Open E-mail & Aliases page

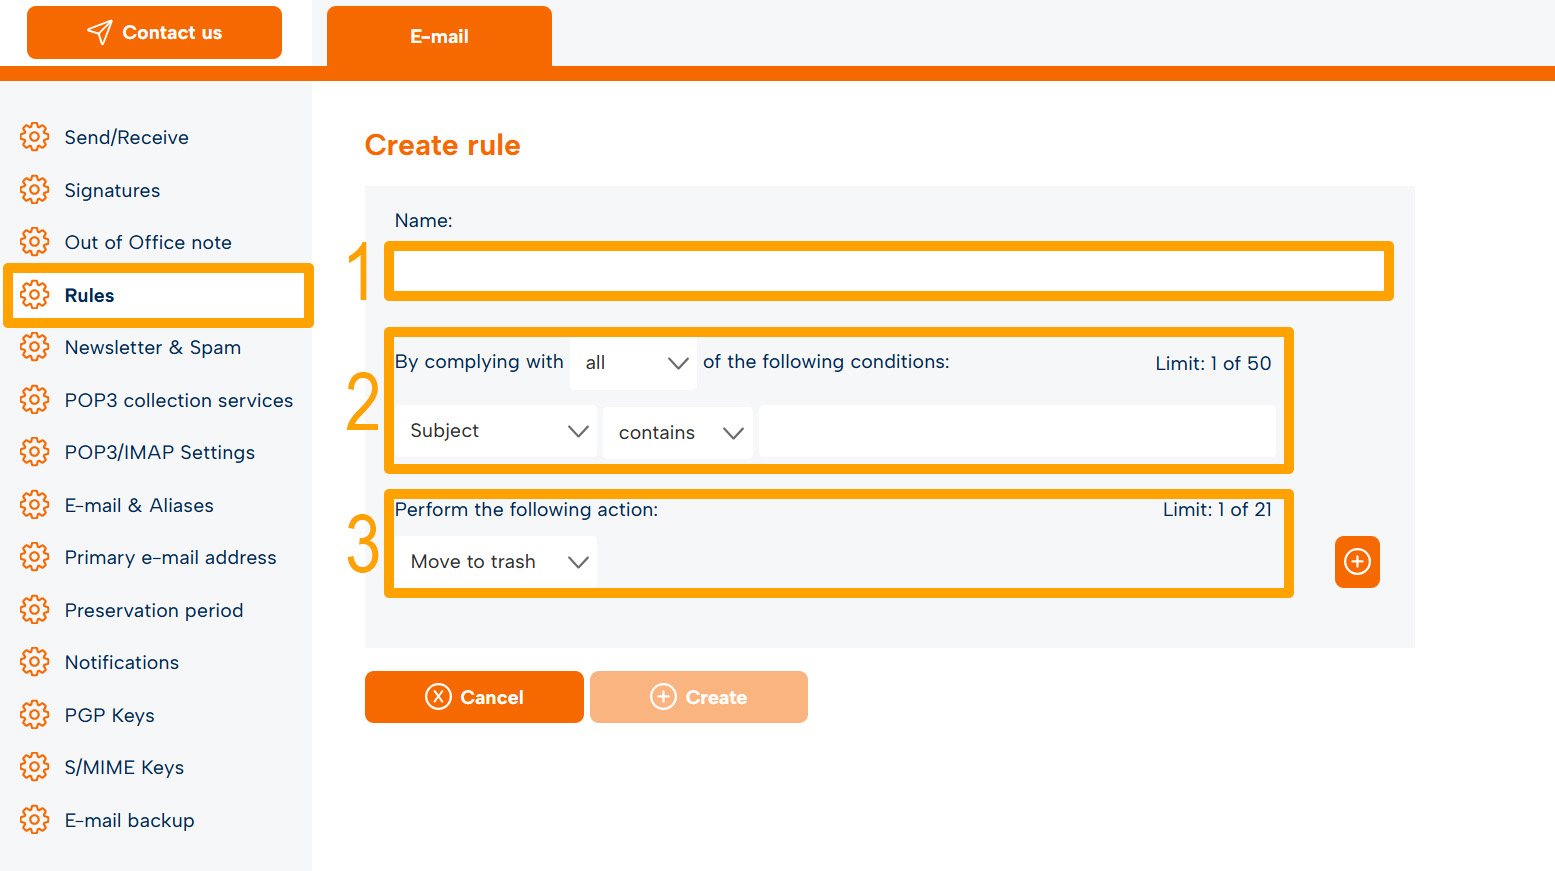pos(139,505)
